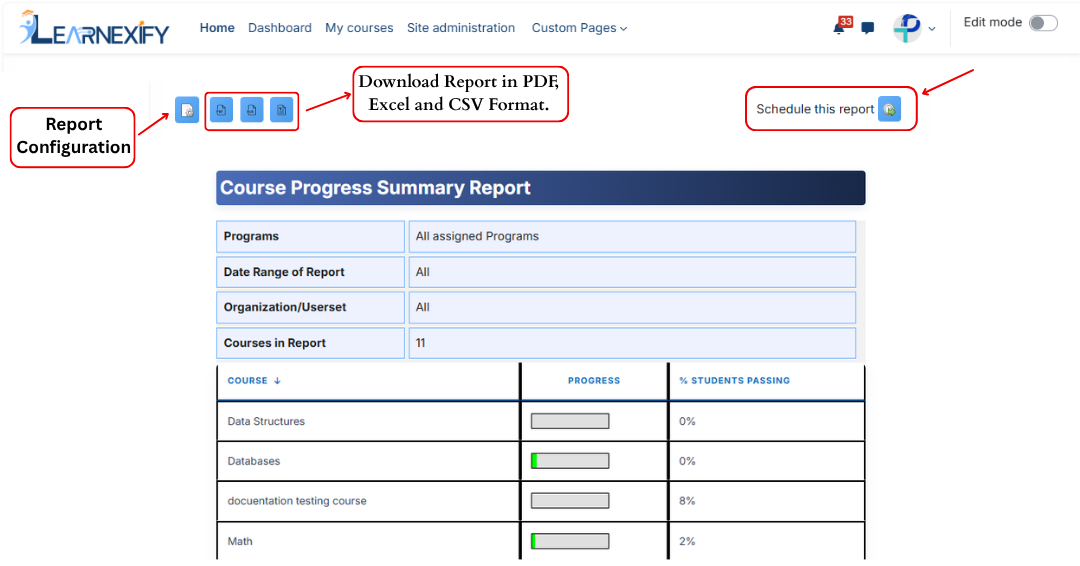Click the Databases progress bar
The width and height of the screenshot is (1080, 566).
coord(570,461)
